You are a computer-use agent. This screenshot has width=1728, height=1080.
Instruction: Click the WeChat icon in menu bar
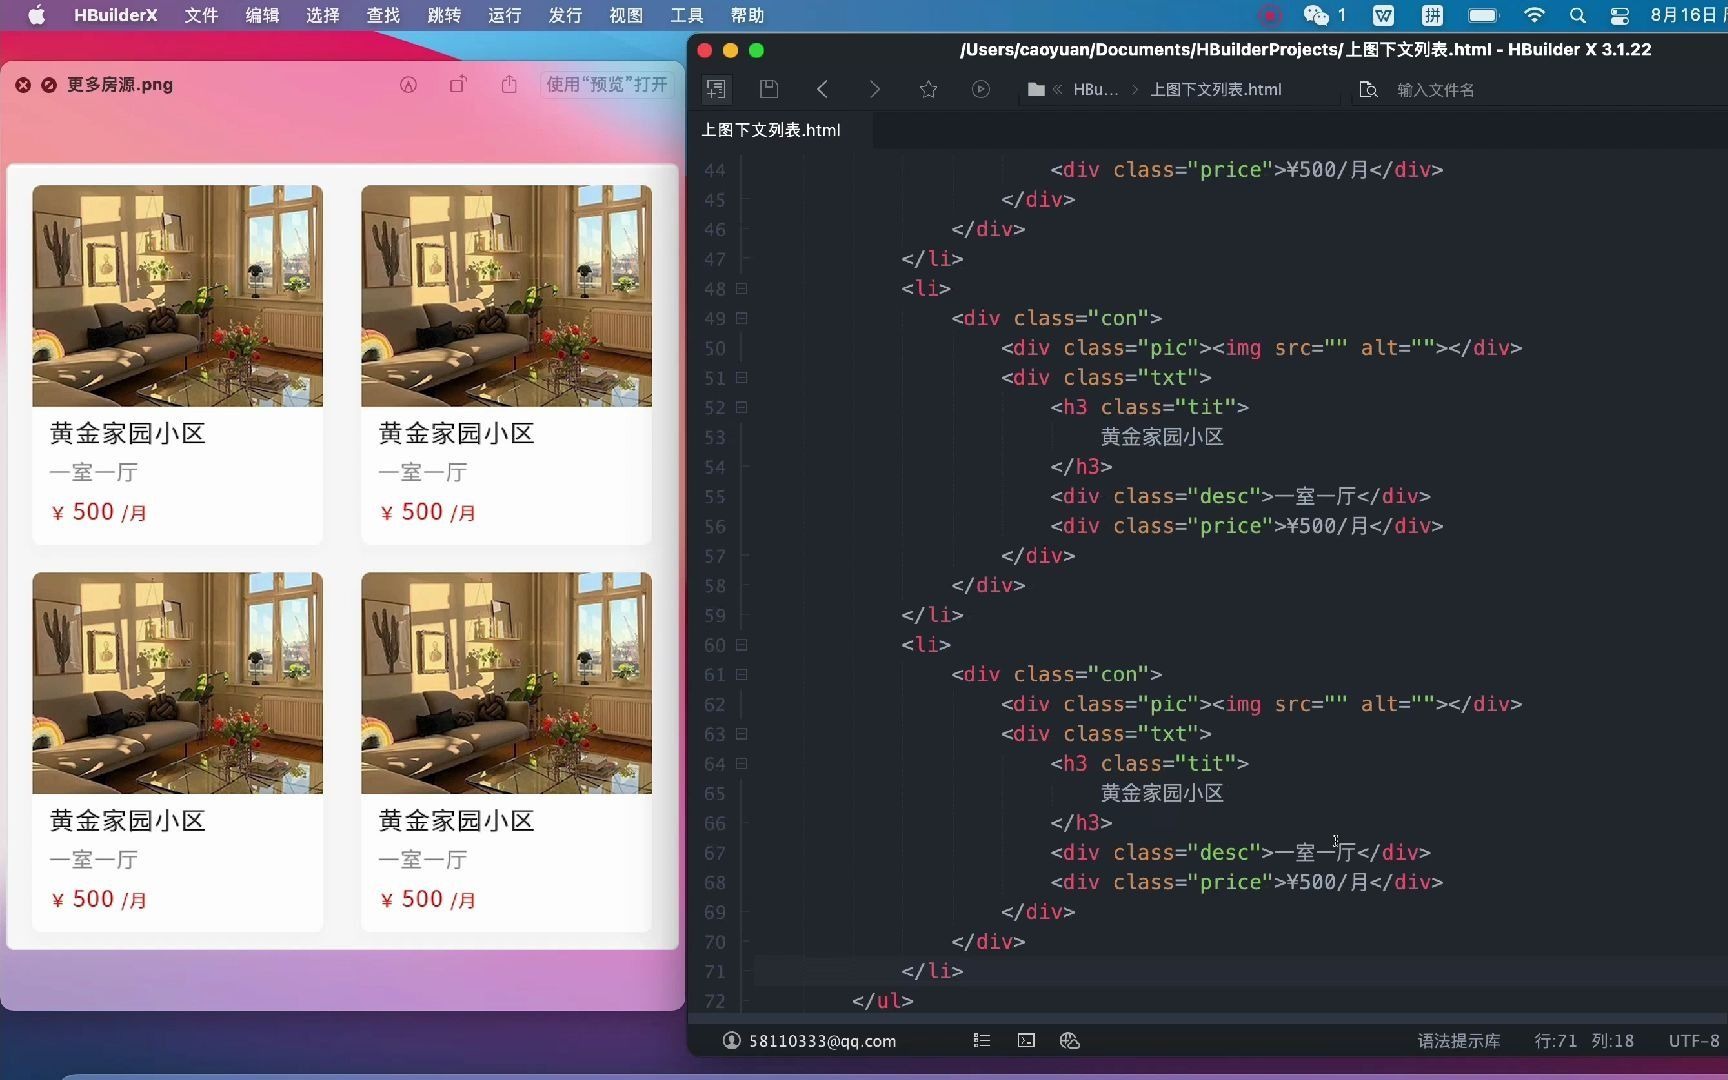[1316, 15]
